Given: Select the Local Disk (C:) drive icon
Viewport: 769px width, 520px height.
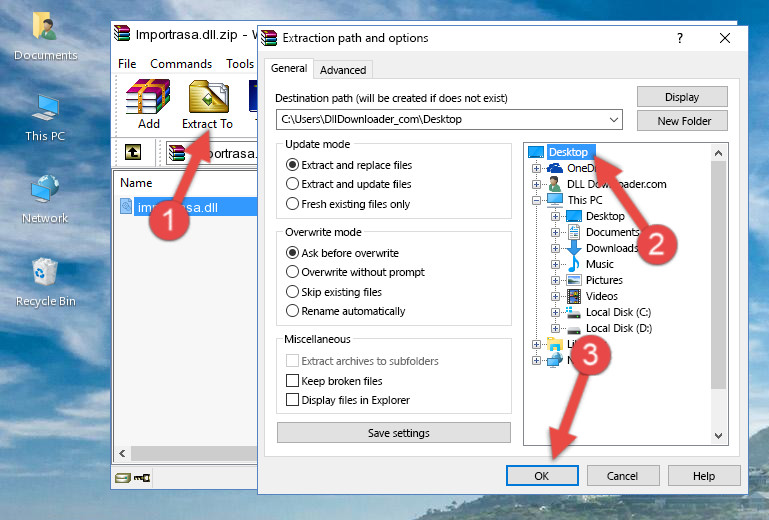Looking at the screenshot, I should (x=573, y=312).
